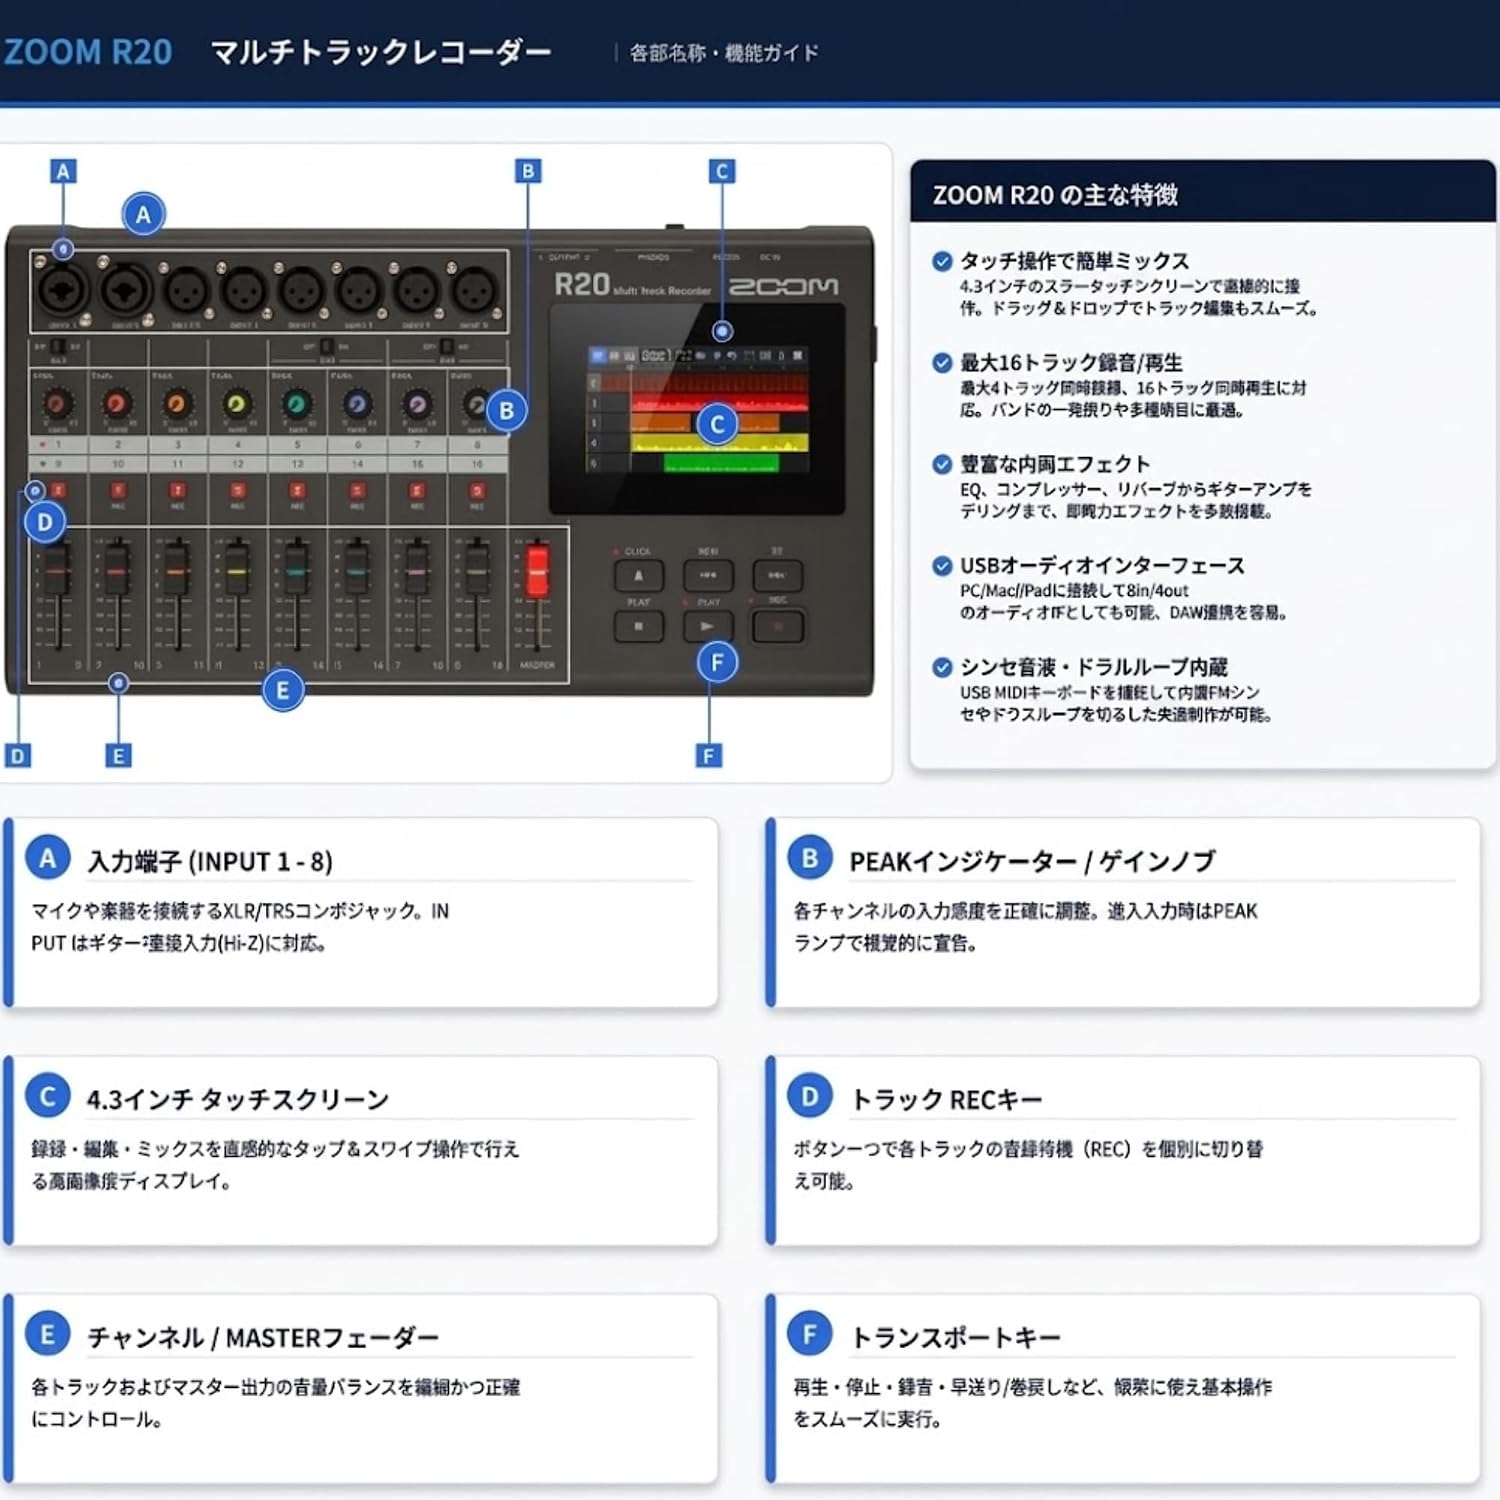
Task: Click the D badge in the トラック RECキー card
Action: (x=810, y=1096)
